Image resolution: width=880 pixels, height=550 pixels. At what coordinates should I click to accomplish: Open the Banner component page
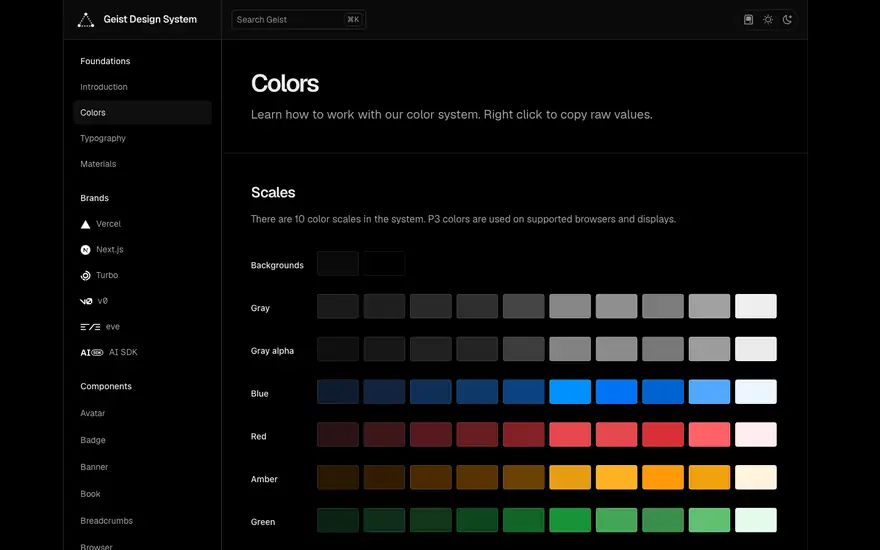(x=94, y=467)
